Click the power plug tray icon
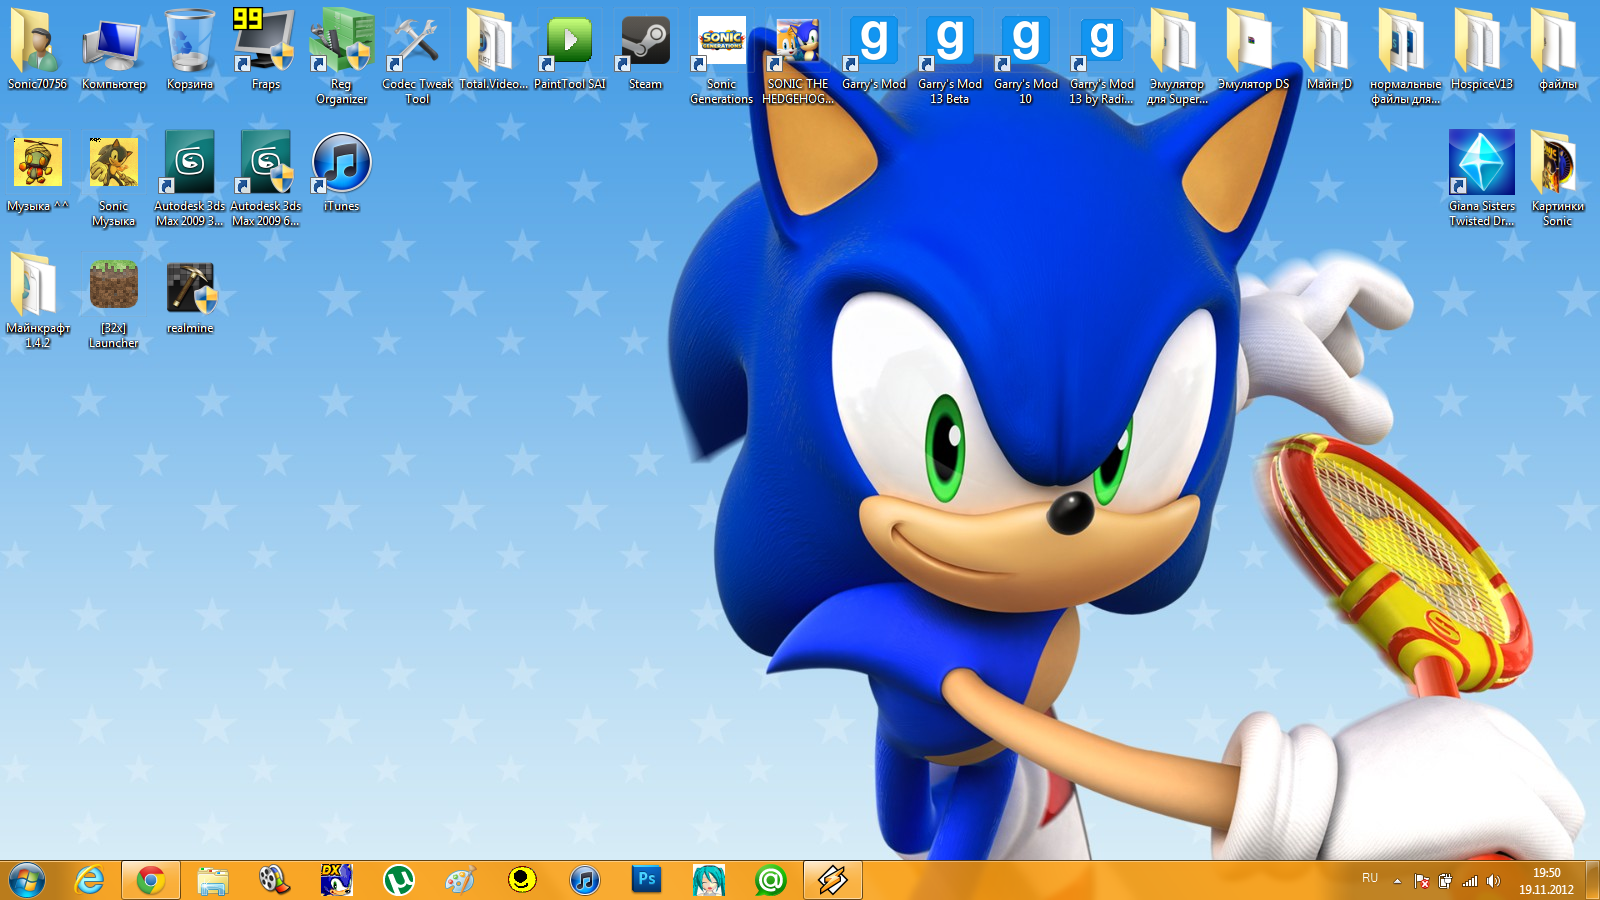The width and height of the screenshot is (1600, 900). (1445, 881)
